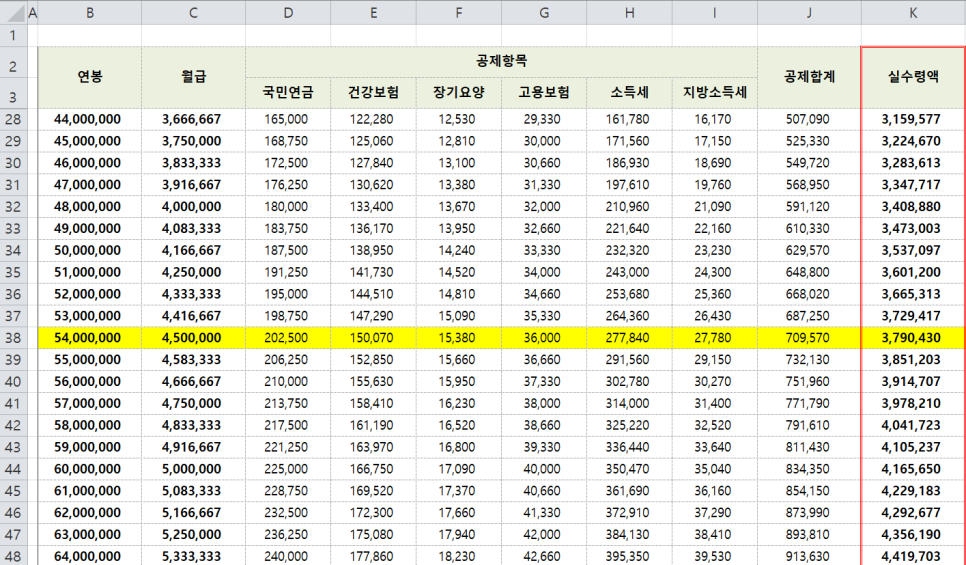Select column I header
The height and width of the screenshot is (565, 966).
point(715,12)
